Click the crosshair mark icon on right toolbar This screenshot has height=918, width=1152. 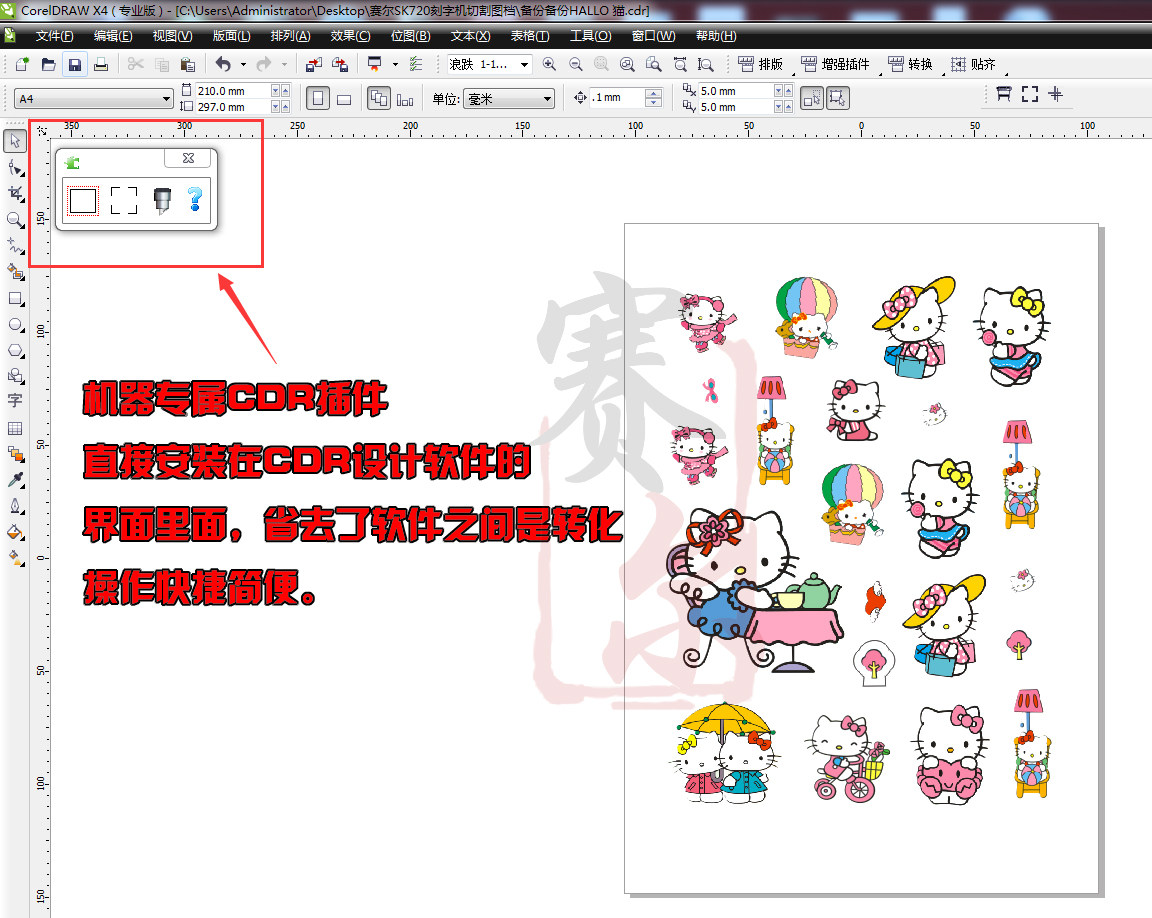[x=1056, y=94]
